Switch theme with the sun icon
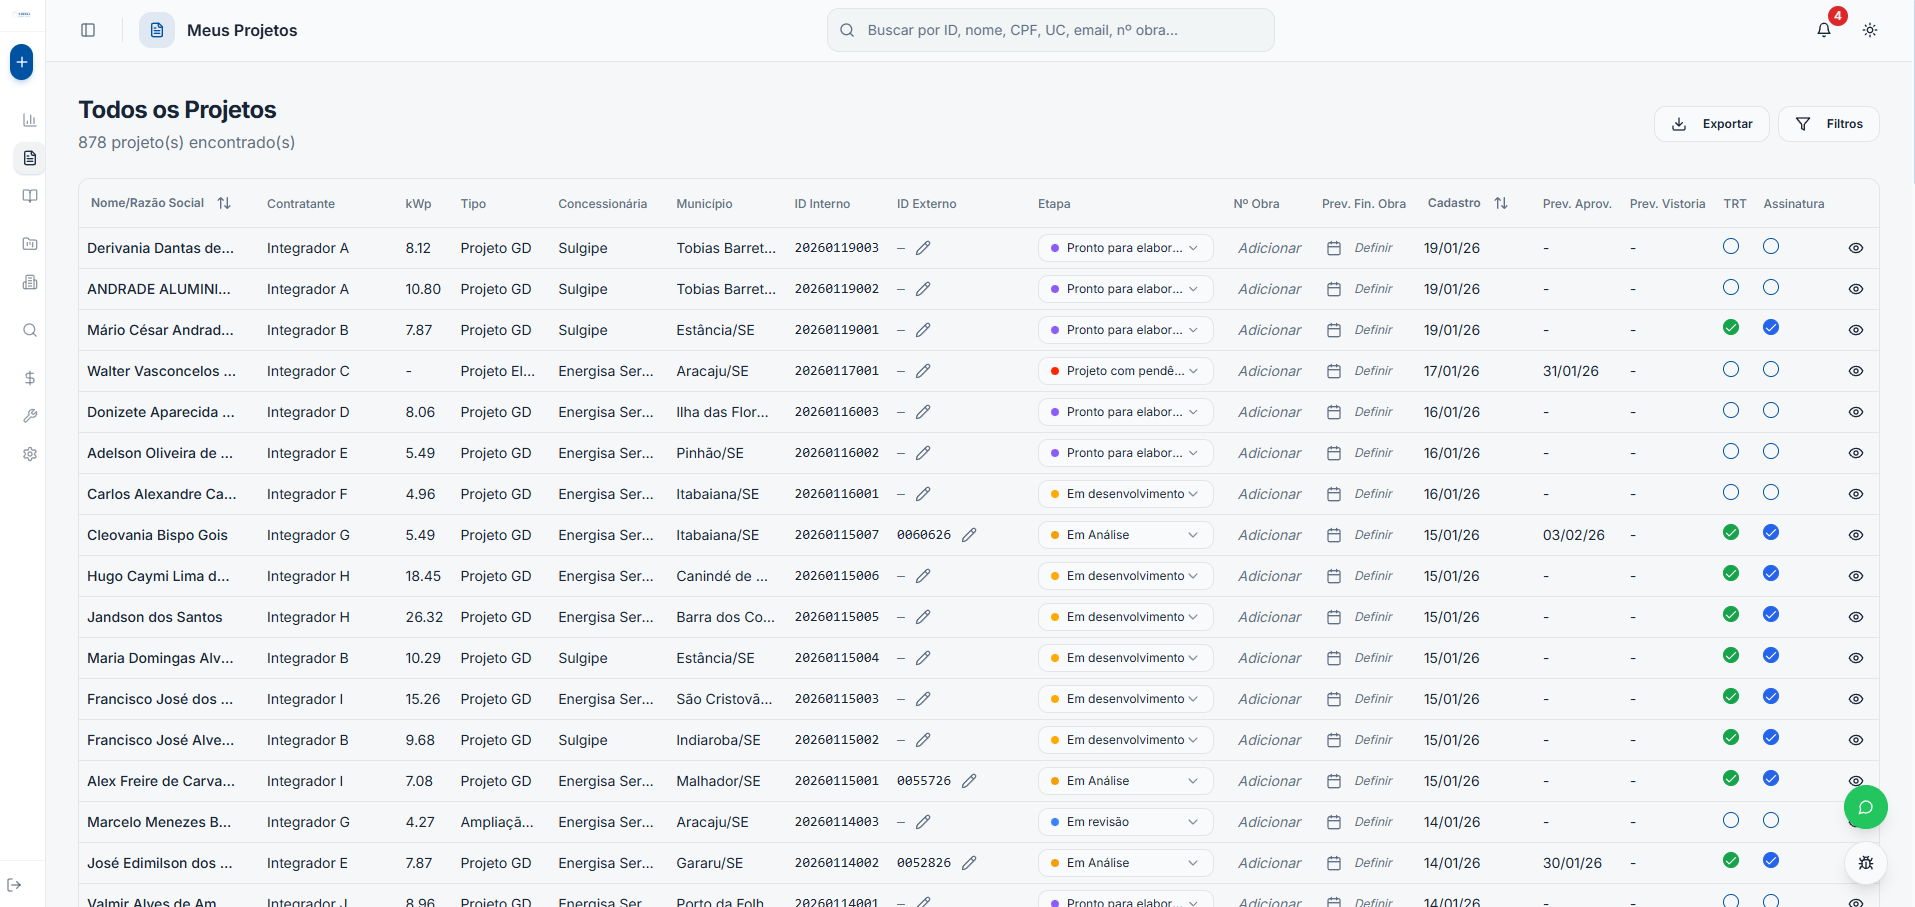 (x=1869, y=30)
